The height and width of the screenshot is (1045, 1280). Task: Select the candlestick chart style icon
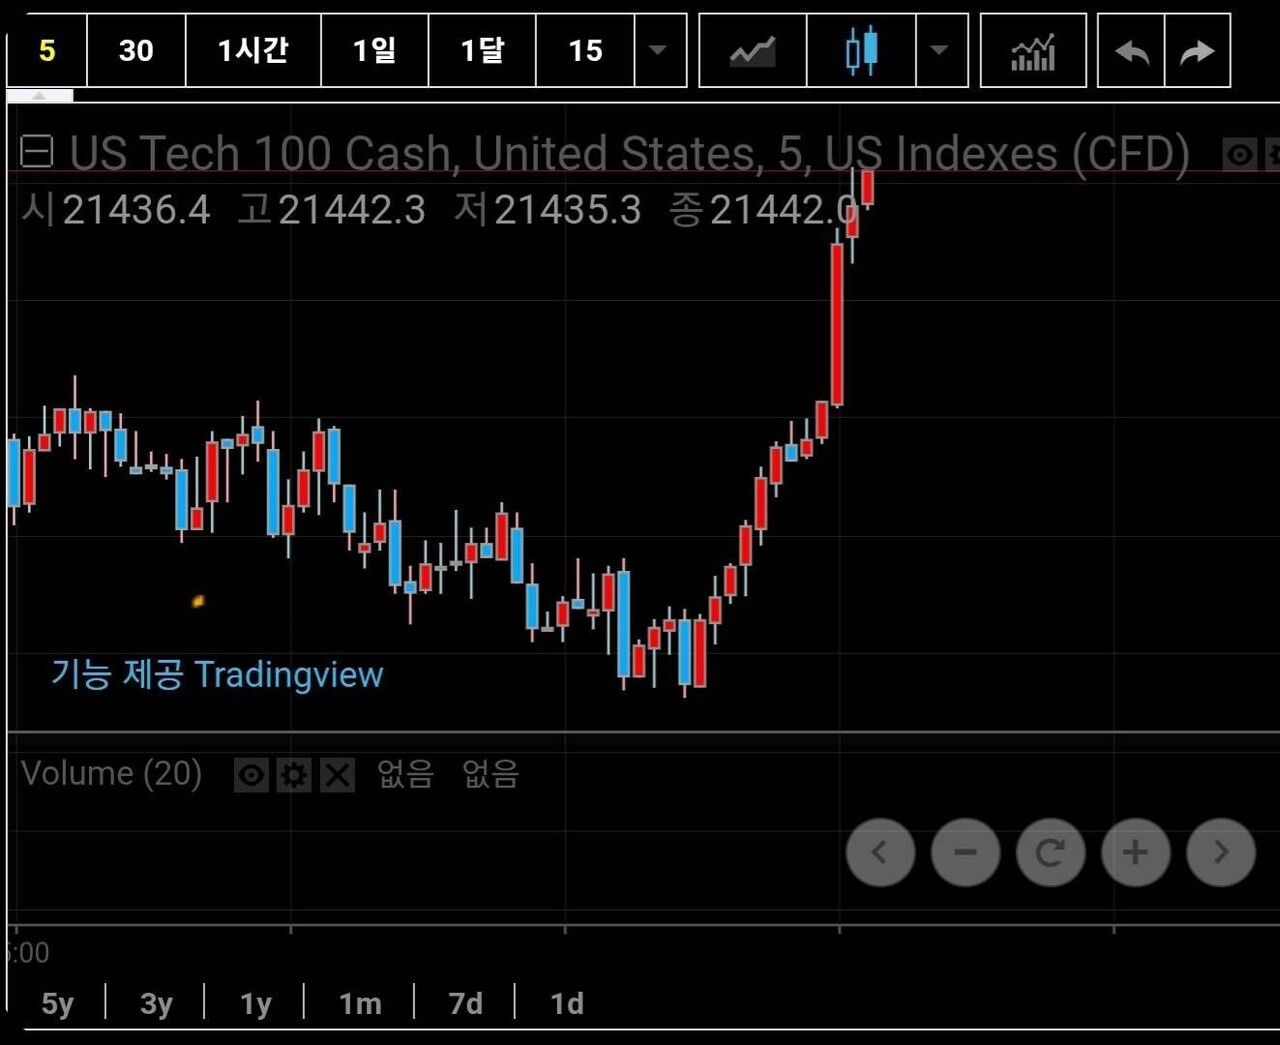tap(860, 51)
